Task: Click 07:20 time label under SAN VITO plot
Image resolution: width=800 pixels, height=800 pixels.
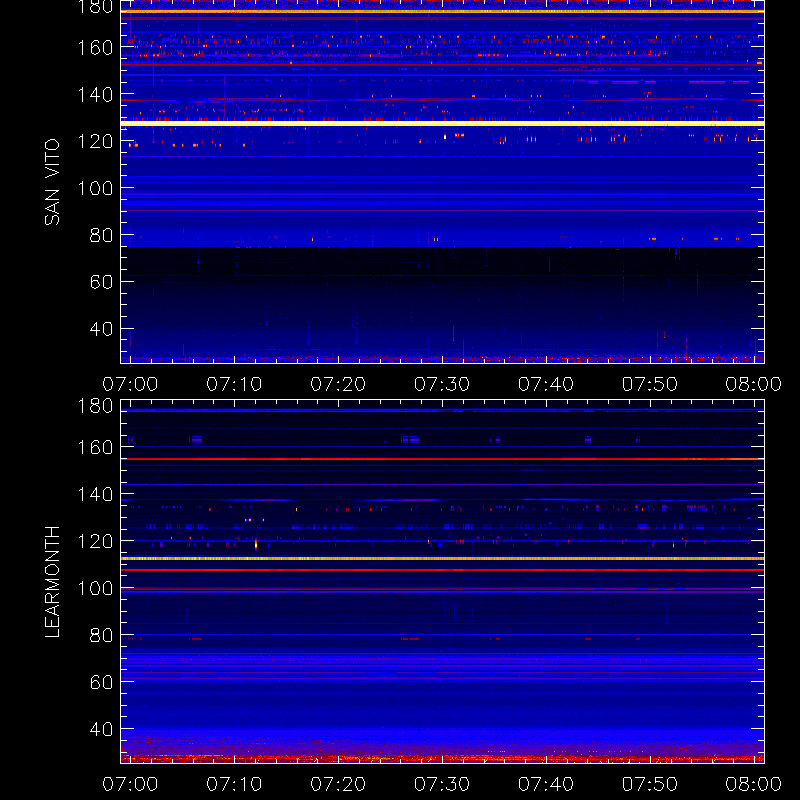Action: coord(338,384)
